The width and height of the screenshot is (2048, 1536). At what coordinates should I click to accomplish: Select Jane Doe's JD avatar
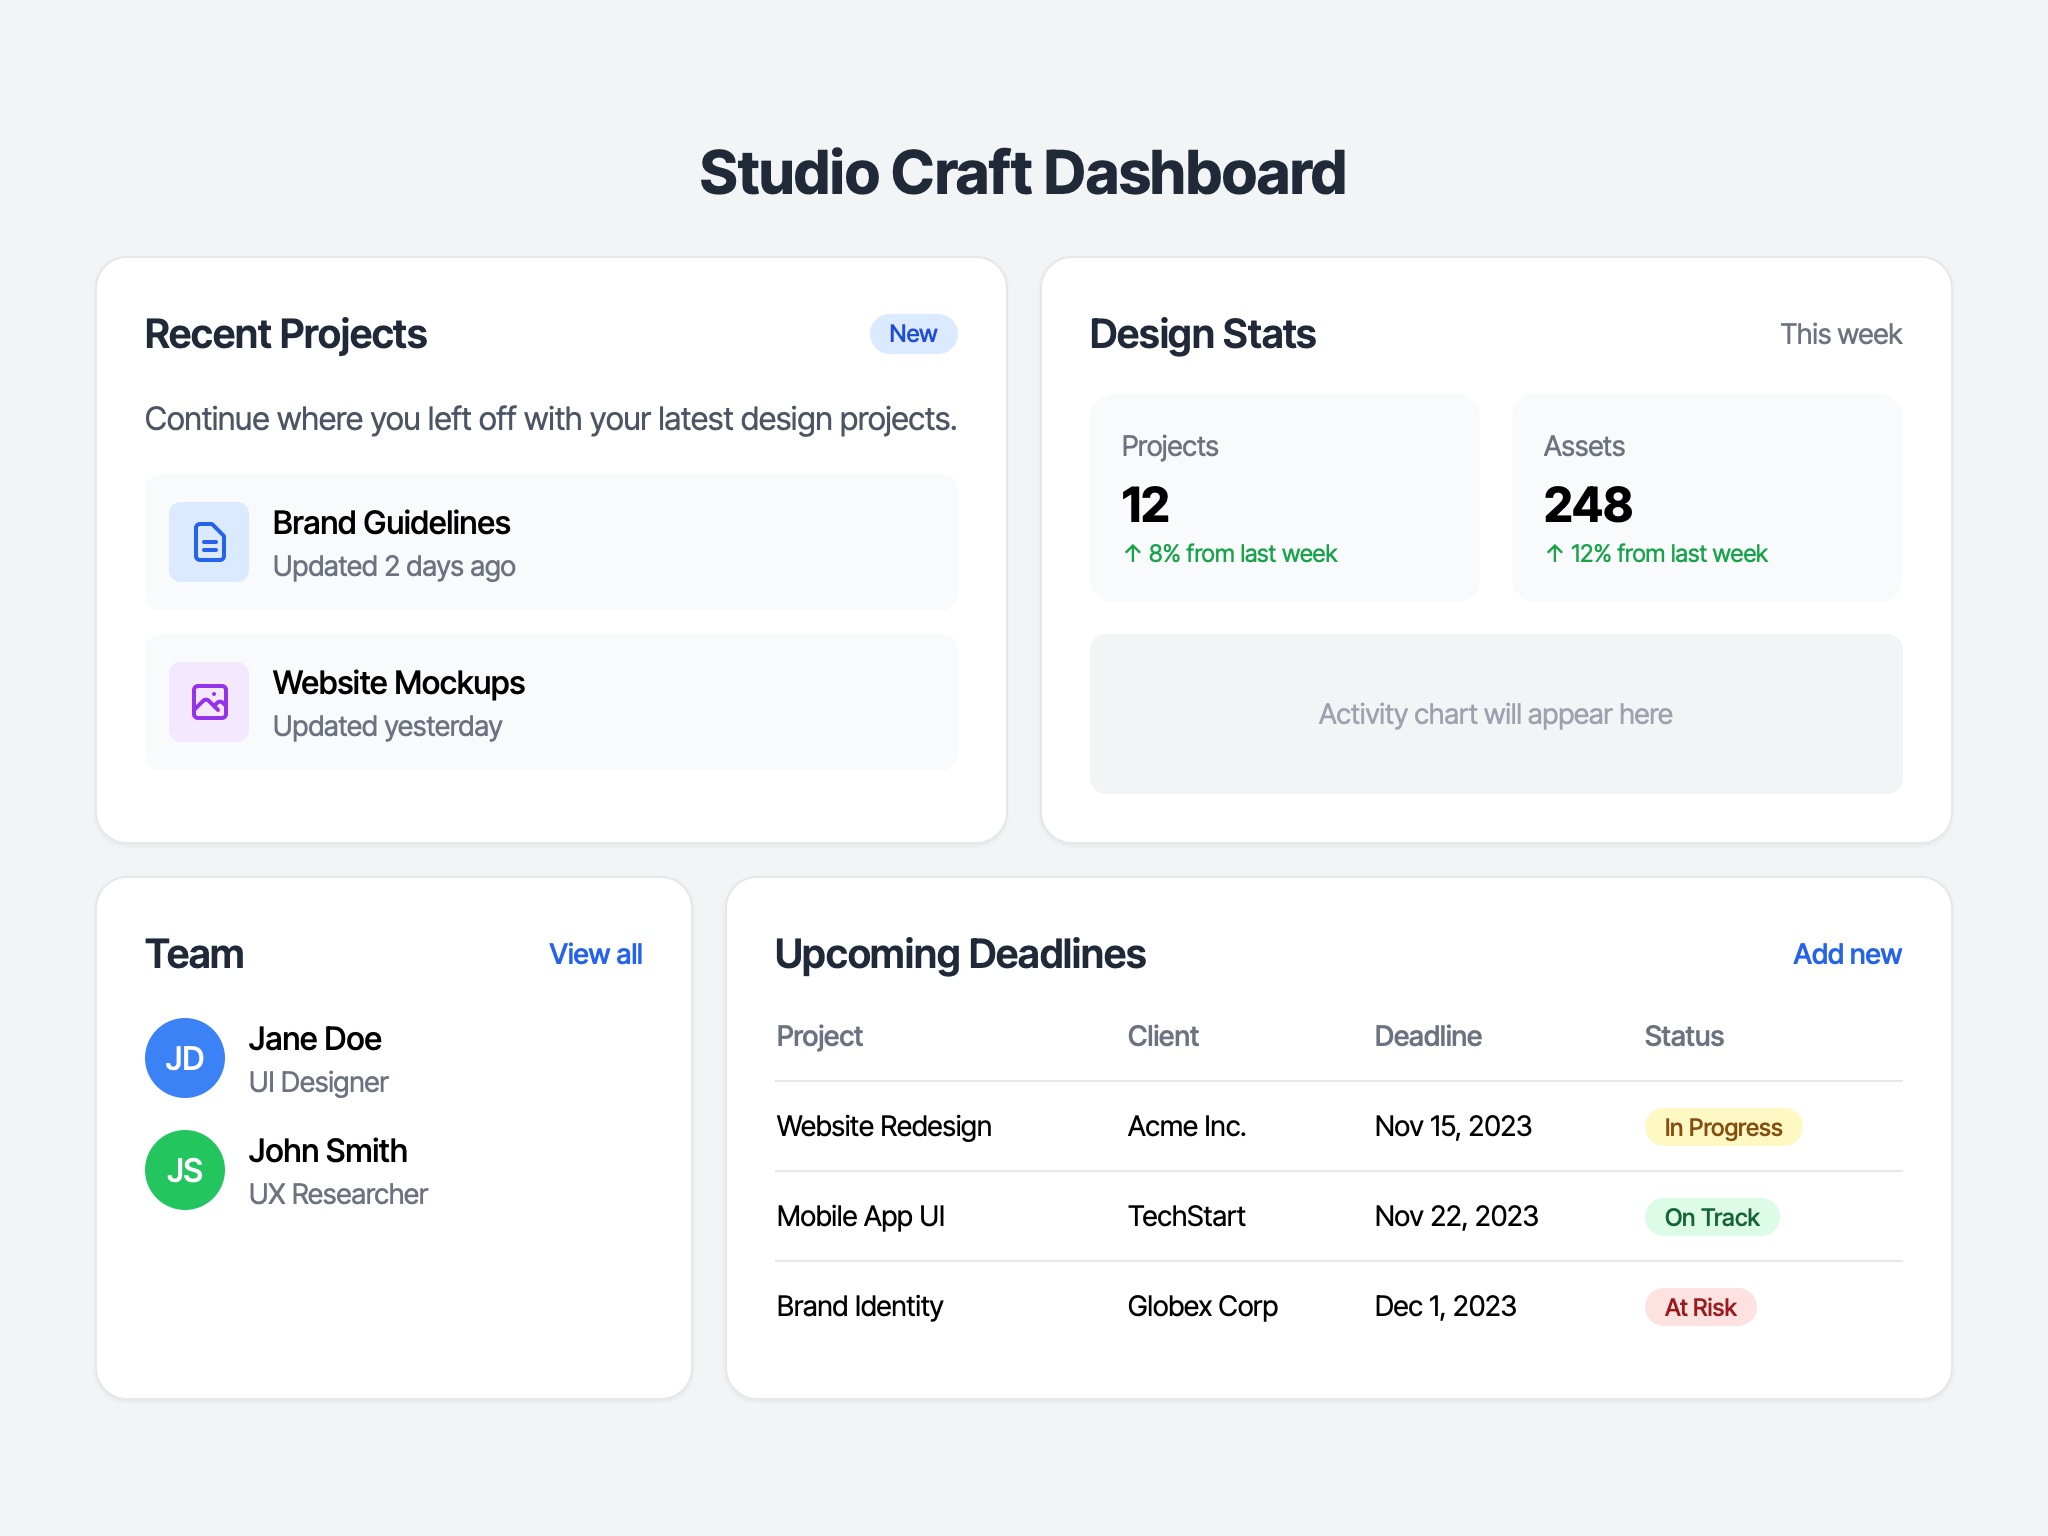(184, 1057)
